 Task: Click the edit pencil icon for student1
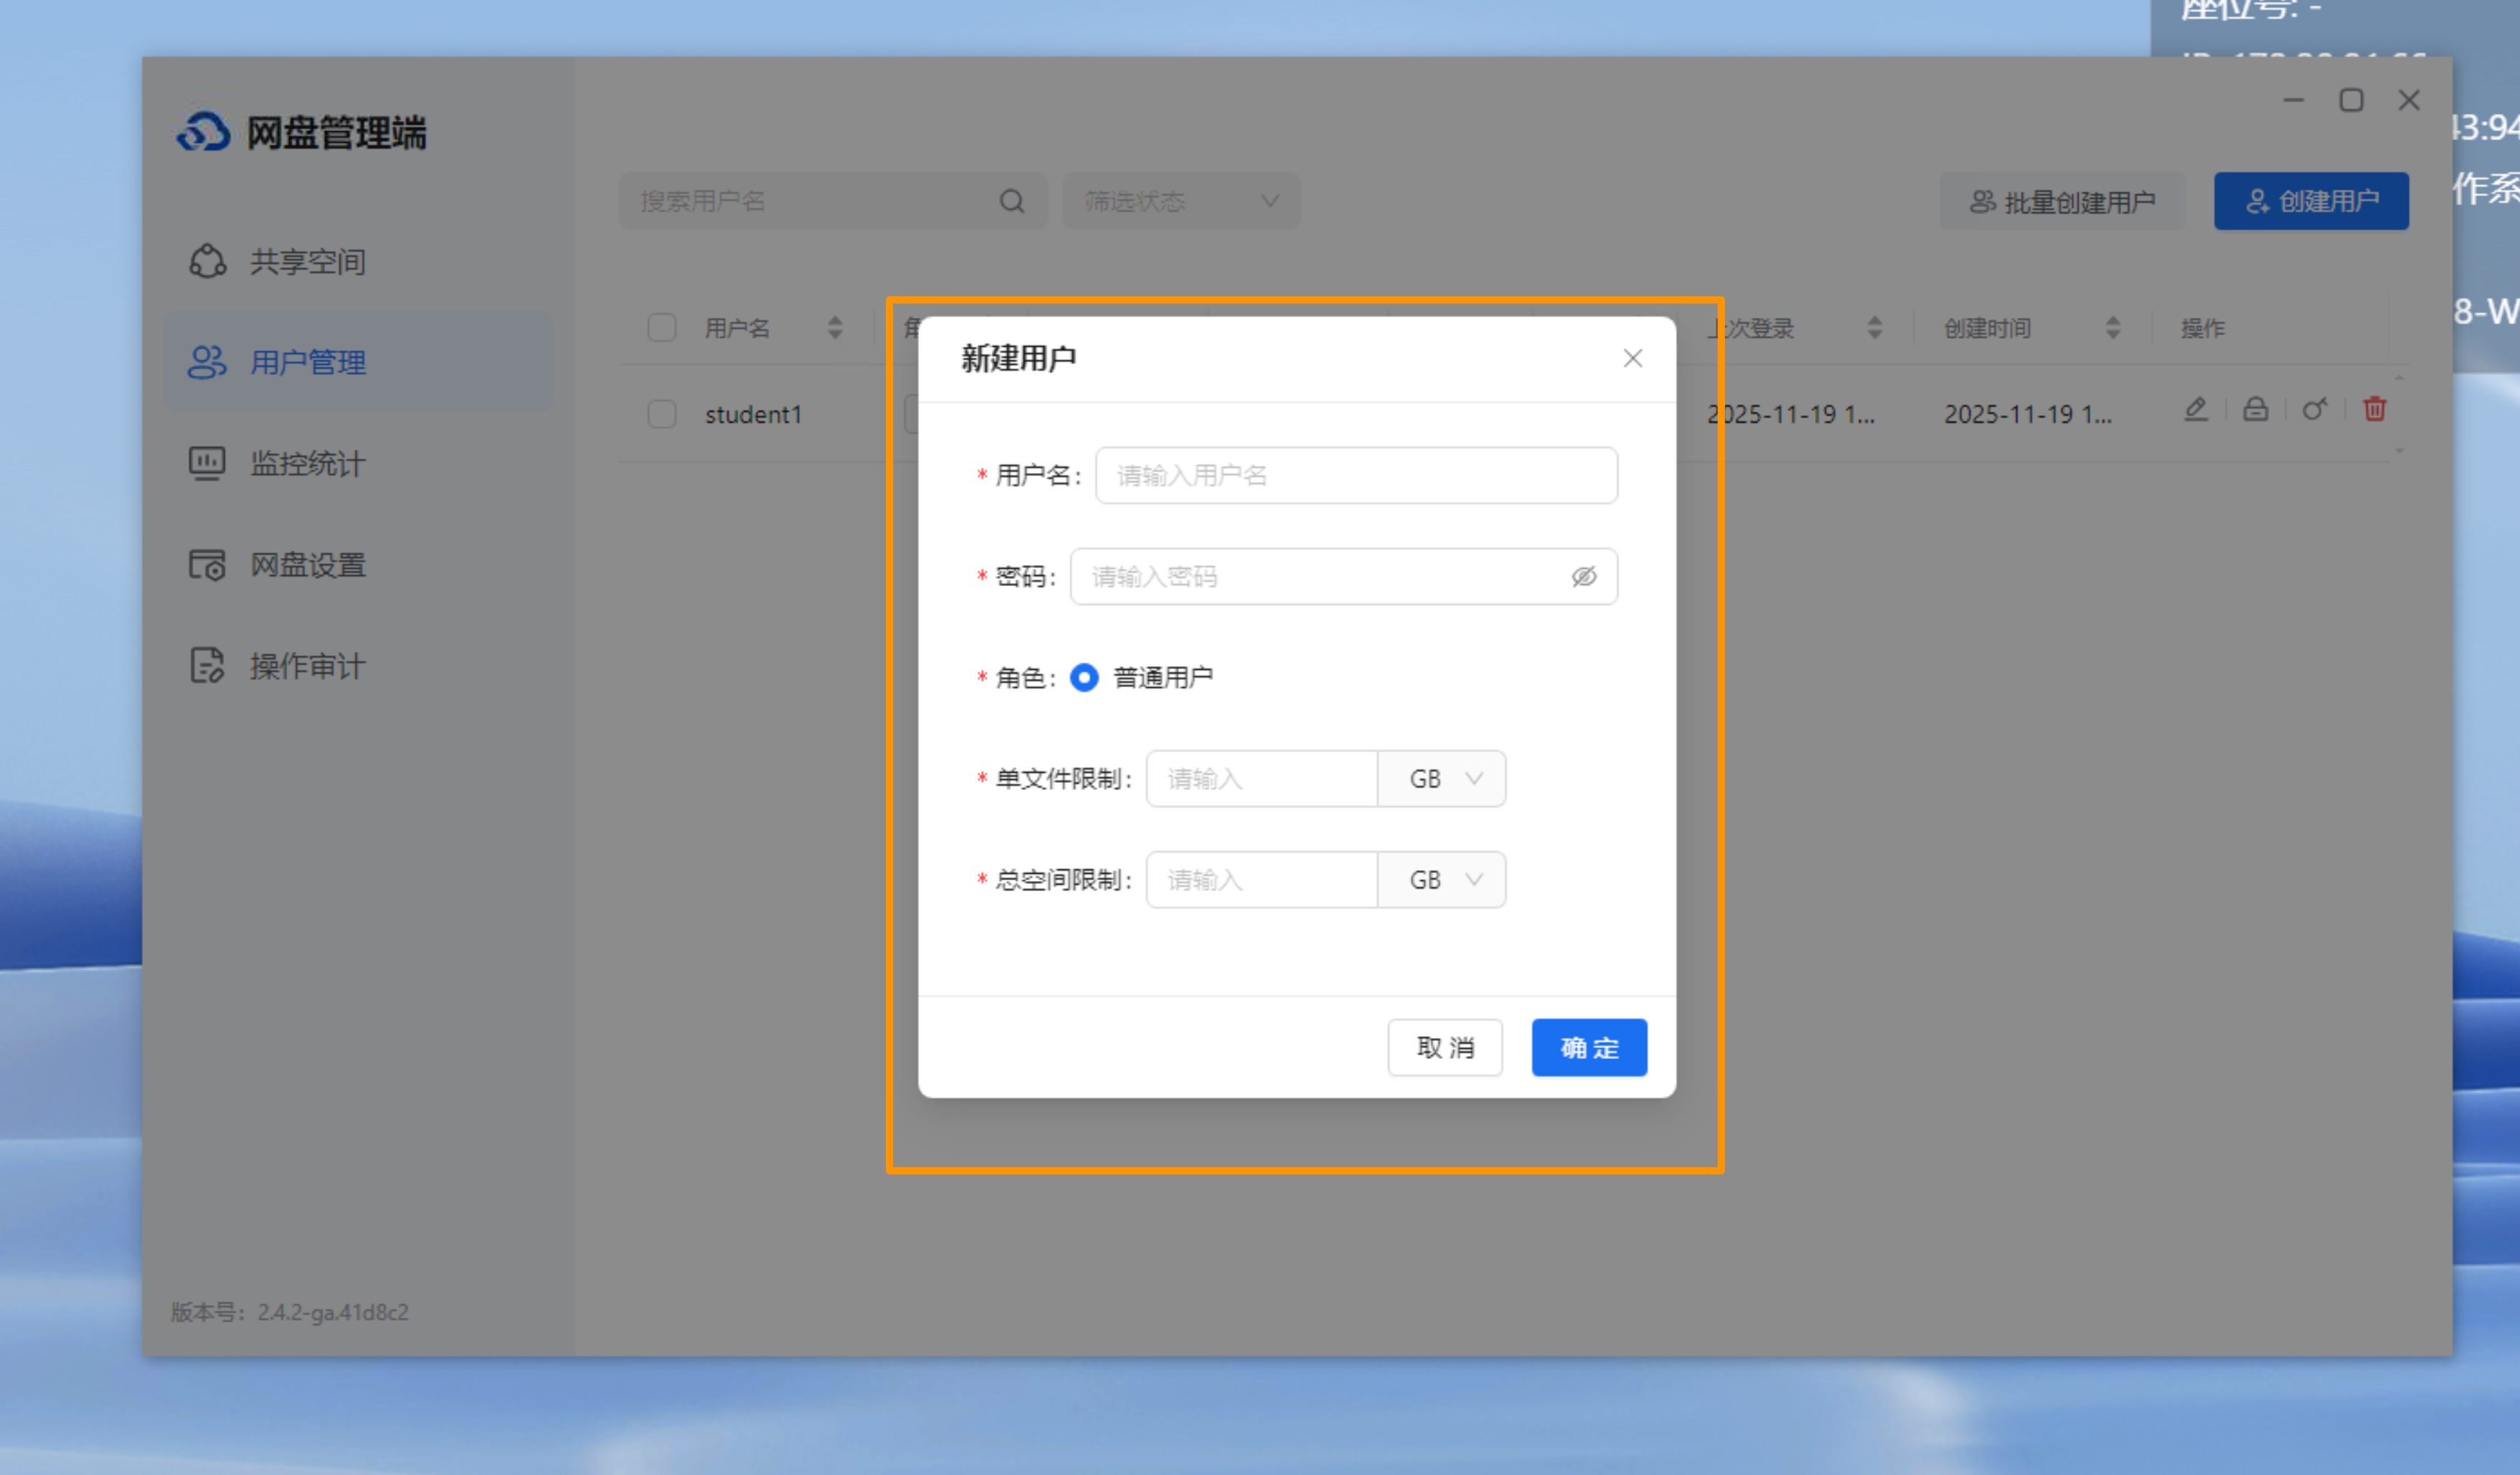2195,409
